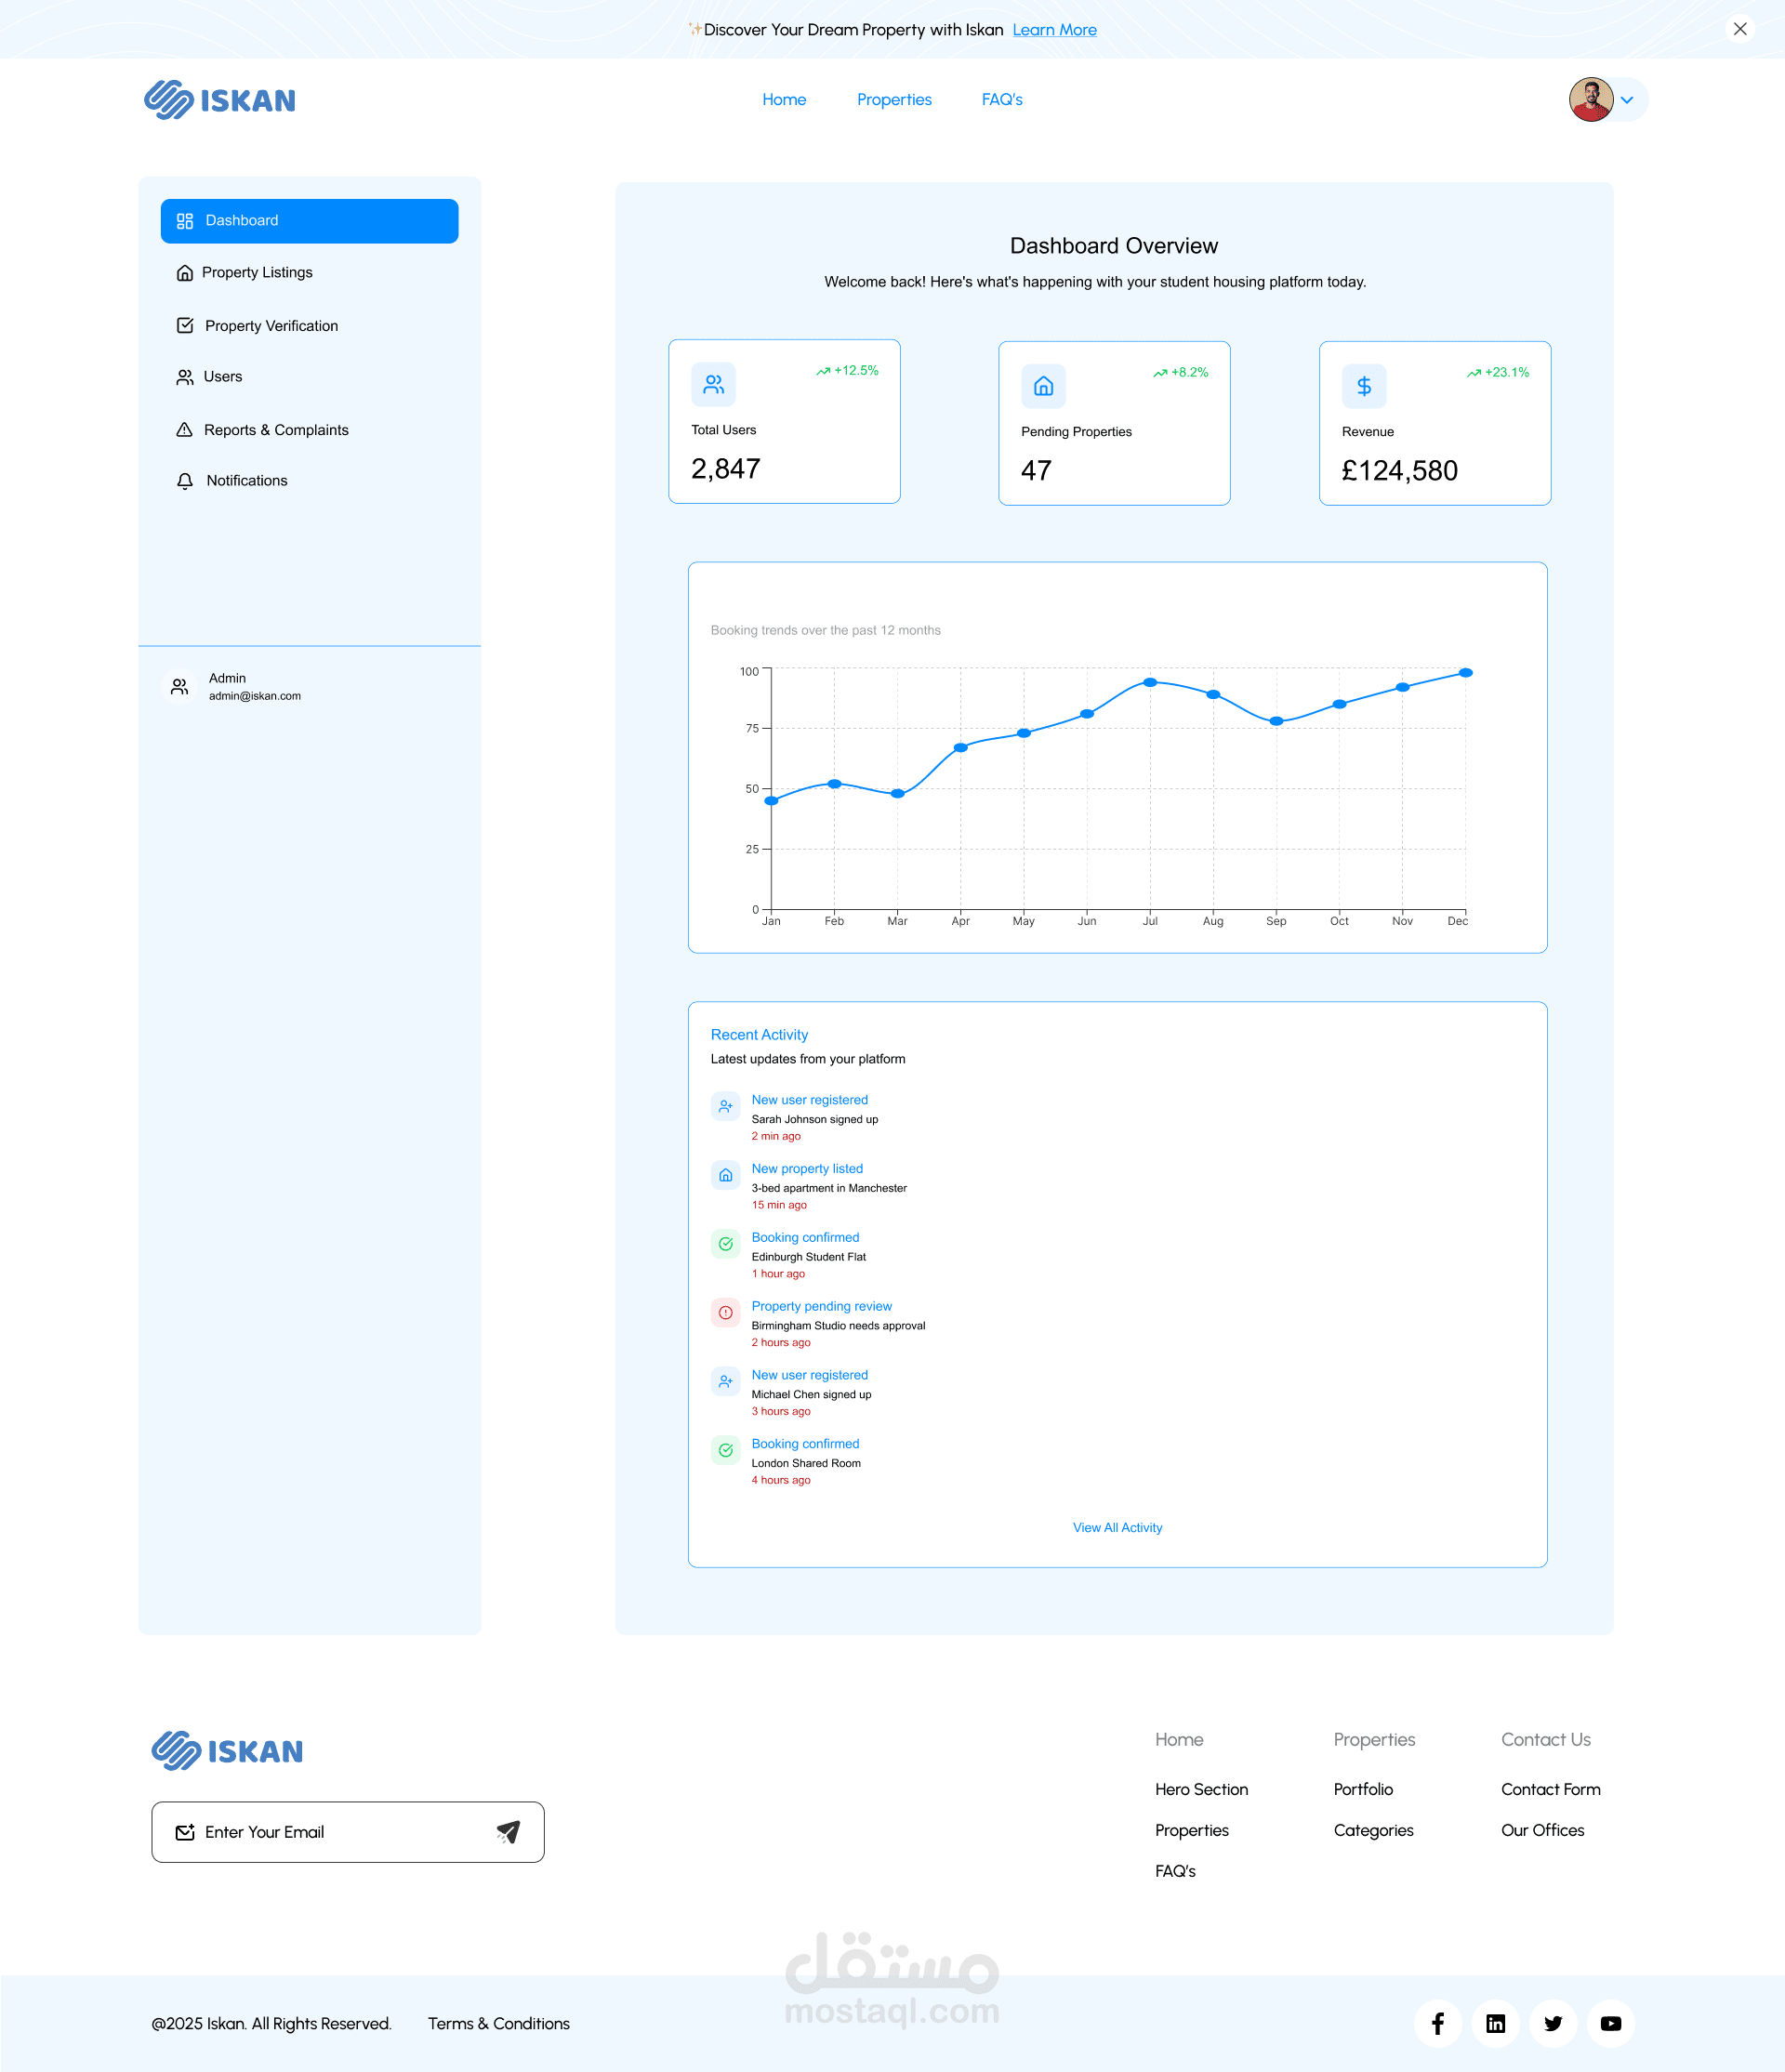Click the Recent Activity heading
Image resolution: width=1785 pixels, height=2072 pixels.
[759, 1035]
